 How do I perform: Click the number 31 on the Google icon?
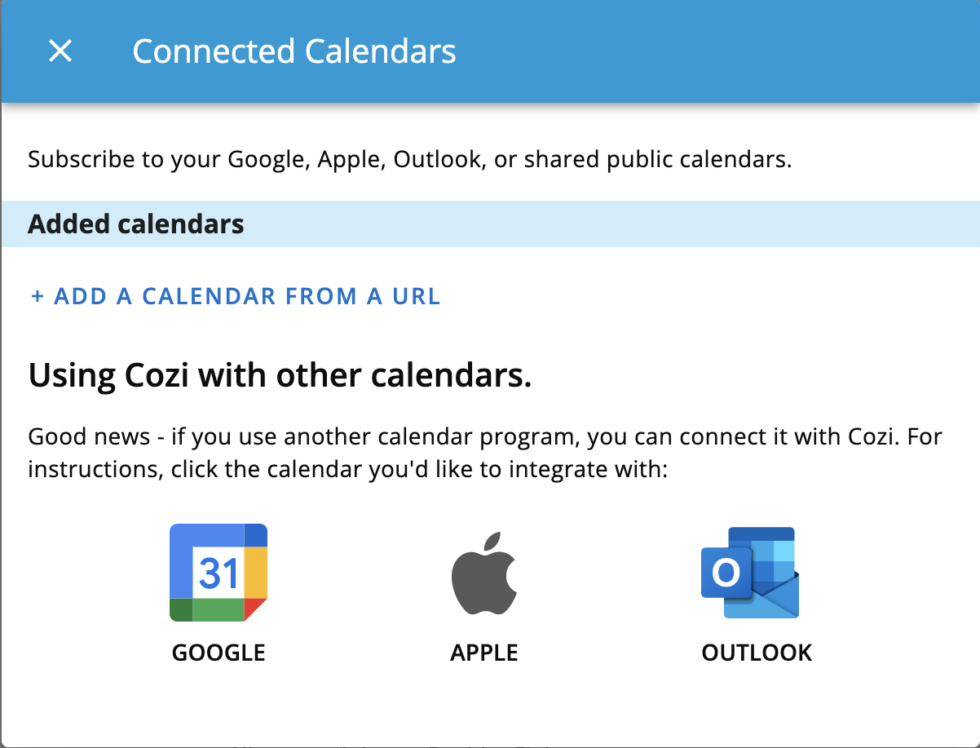tap(218, 573)
